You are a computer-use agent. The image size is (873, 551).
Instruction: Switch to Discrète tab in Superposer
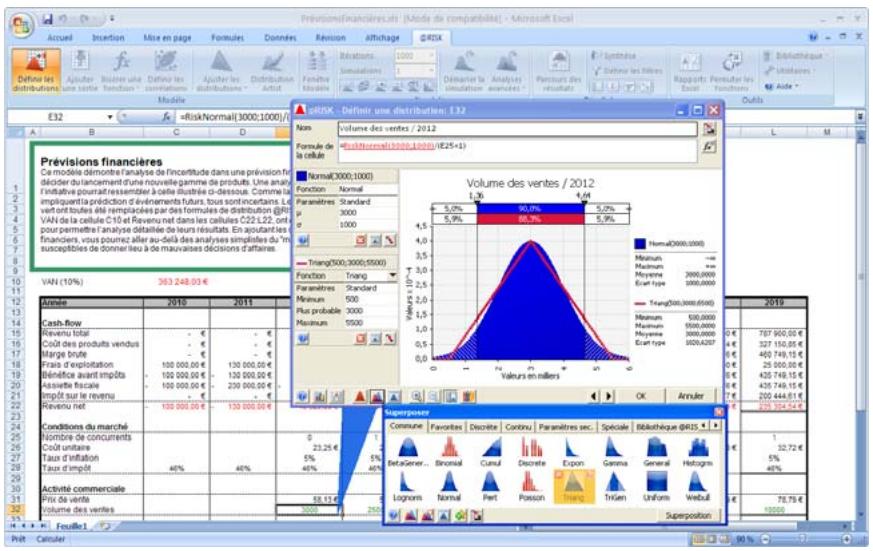click(483, 427)
